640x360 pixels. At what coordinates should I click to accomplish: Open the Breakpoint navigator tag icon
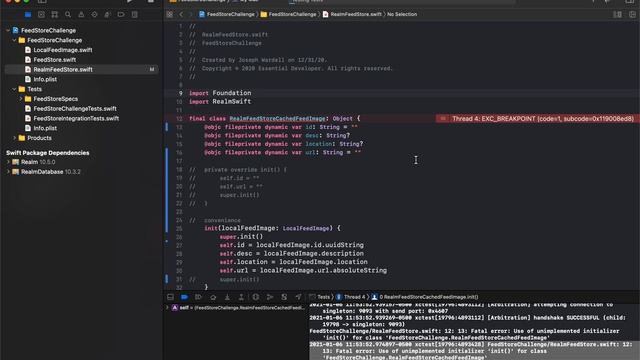click(121, 15)
